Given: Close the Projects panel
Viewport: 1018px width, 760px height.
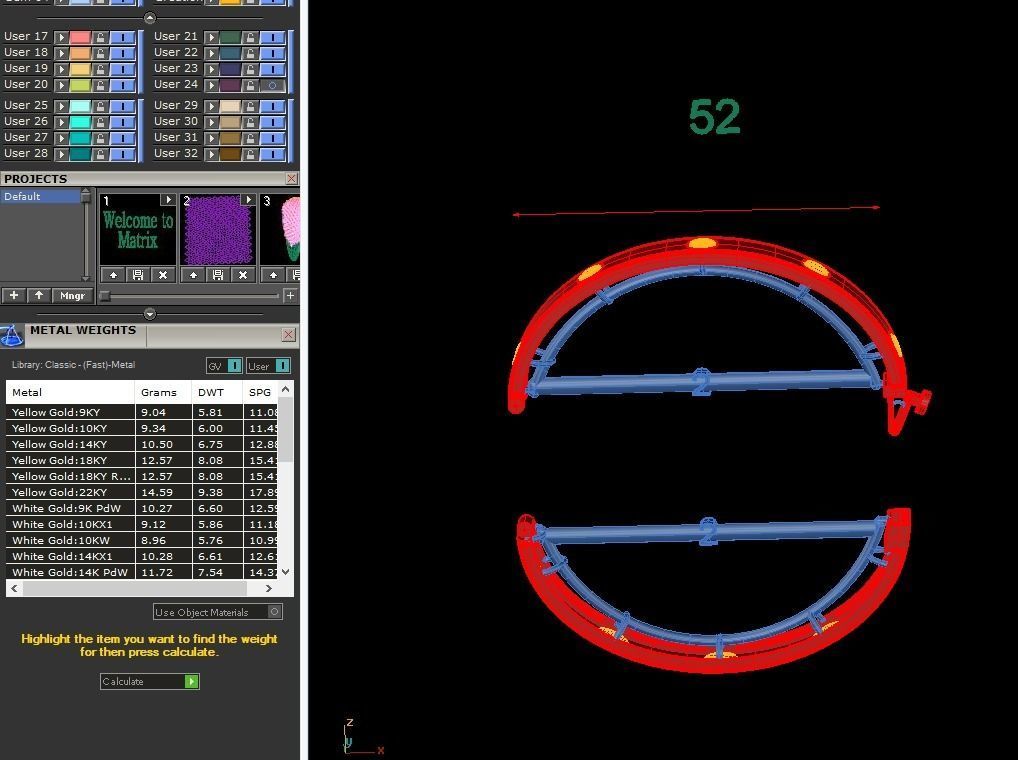Looking at the screenshot, I should point(292,178).
